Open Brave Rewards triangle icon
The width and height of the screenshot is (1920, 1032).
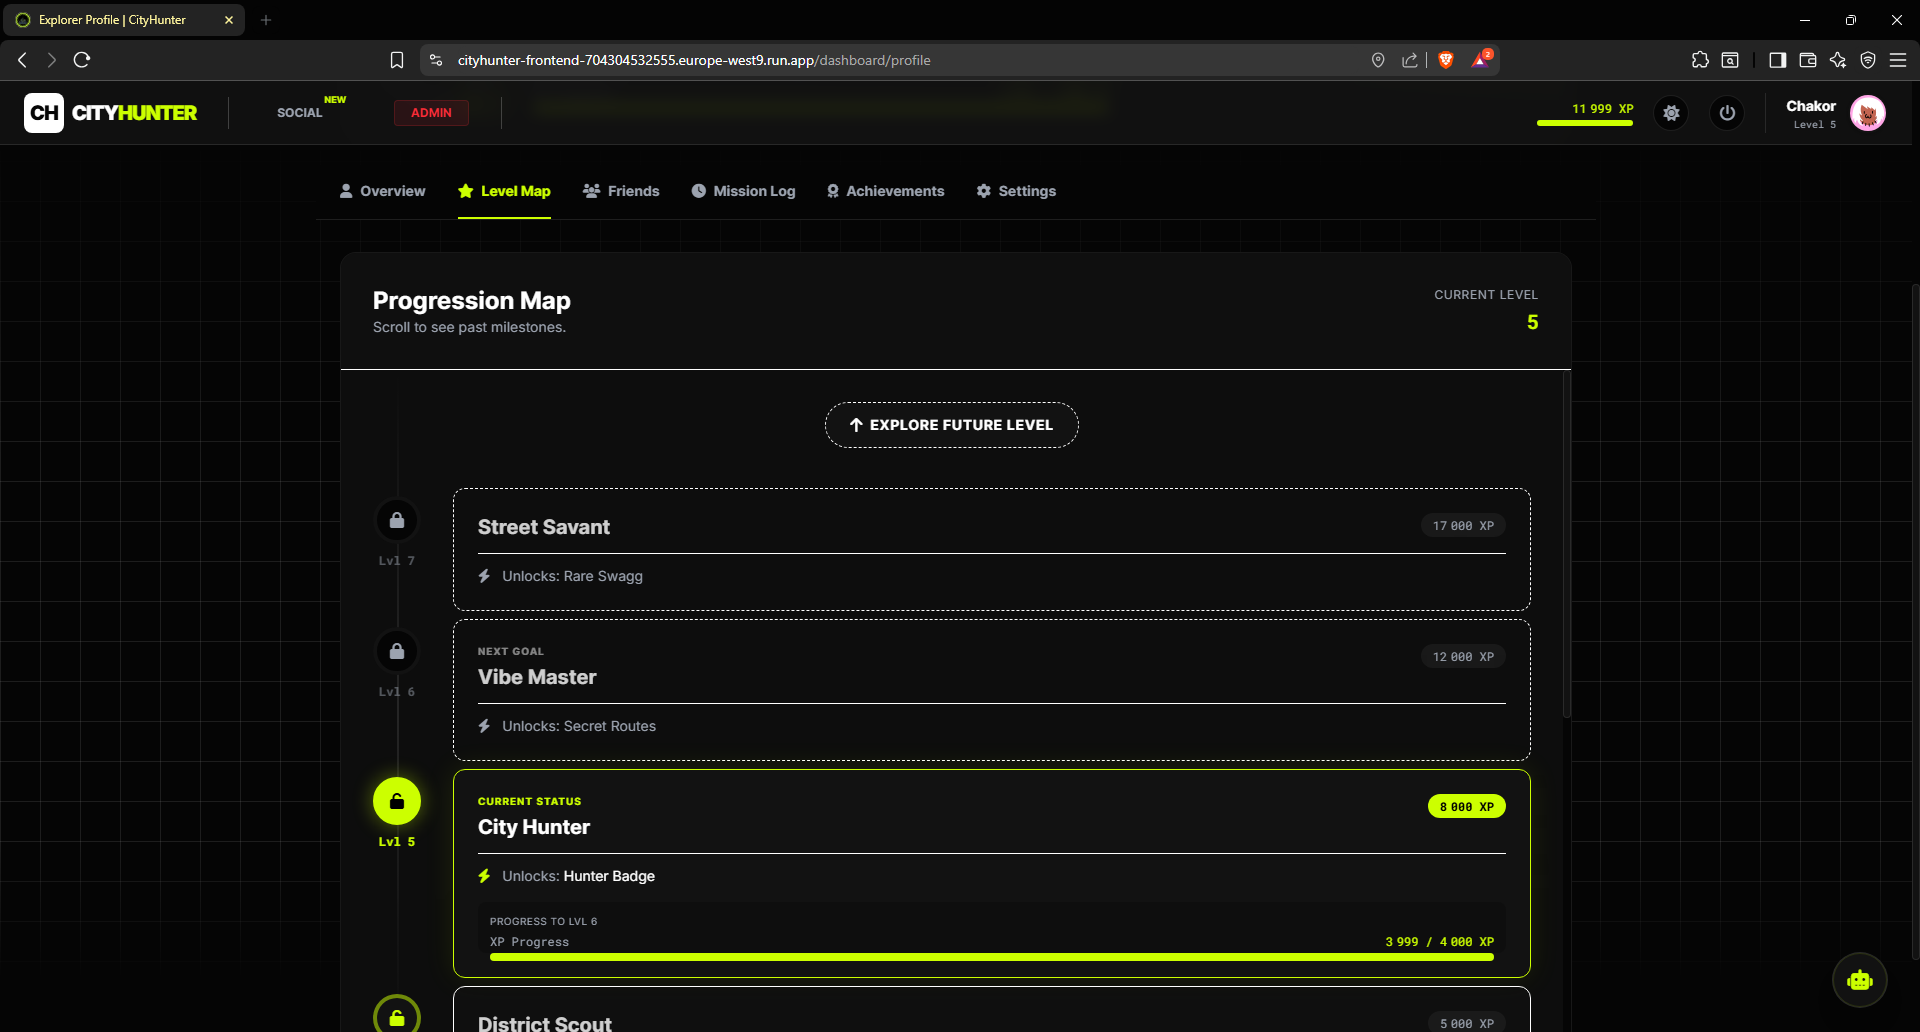pos(1481,60)
